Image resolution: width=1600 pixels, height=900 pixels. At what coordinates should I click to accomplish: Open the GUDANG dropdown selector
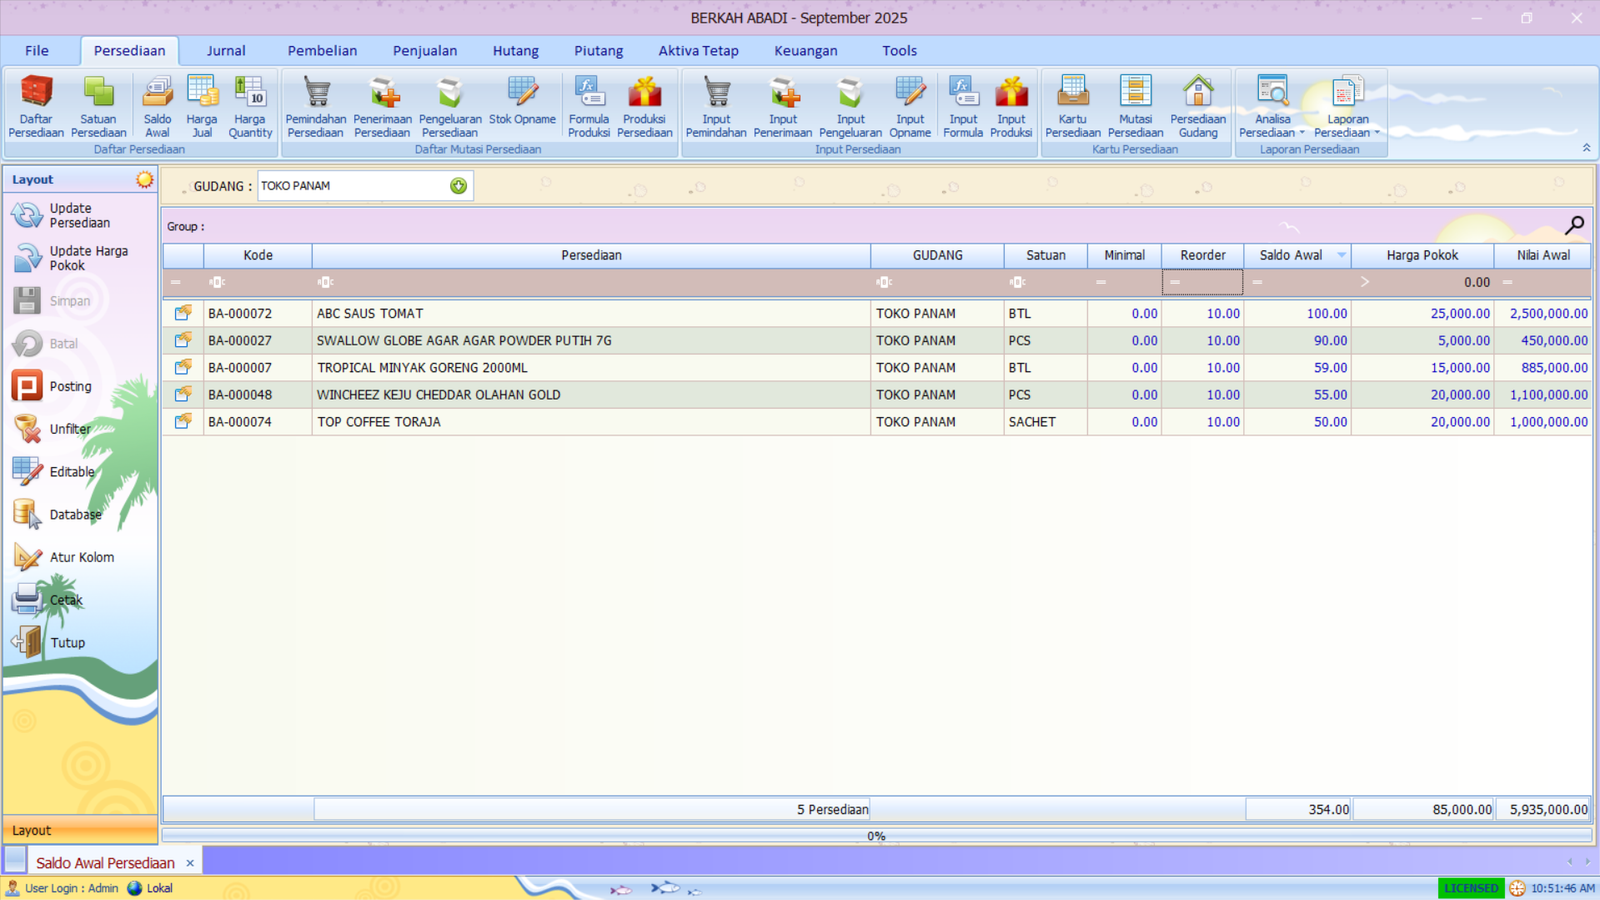click(x=458, y=186)
